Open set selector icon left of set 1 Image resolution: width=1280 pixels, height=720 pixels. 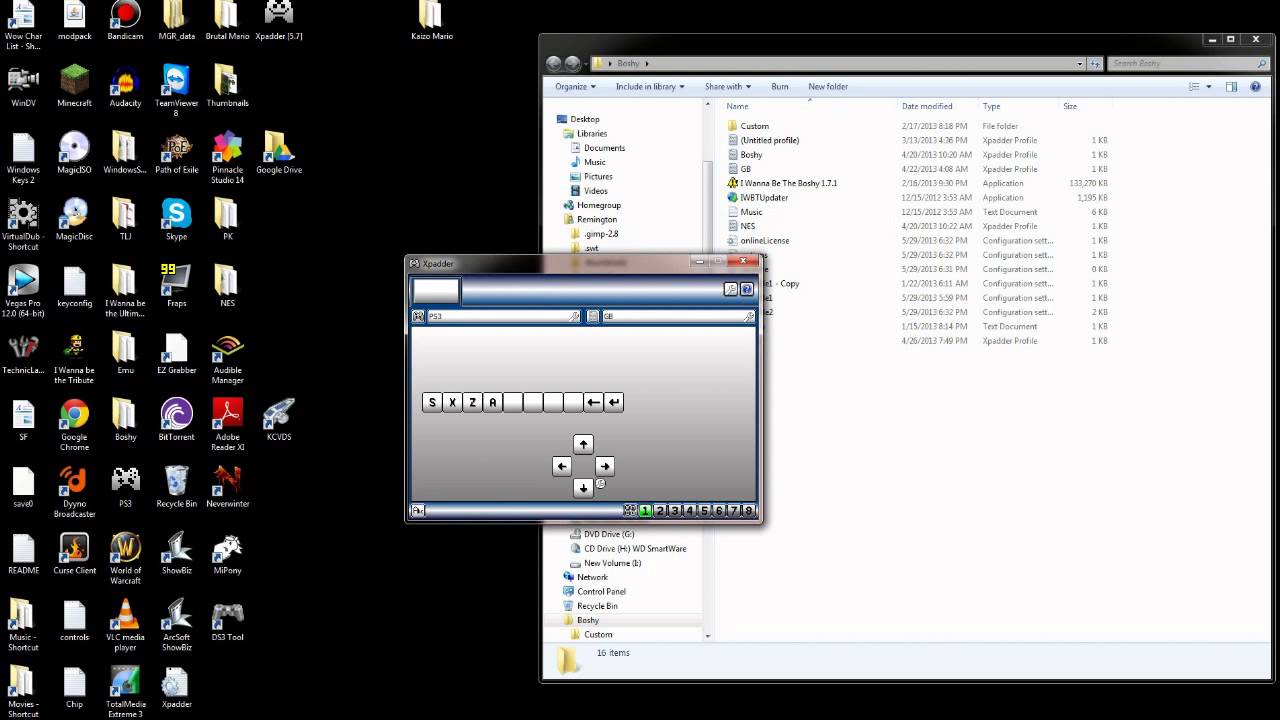click(630, 510)
